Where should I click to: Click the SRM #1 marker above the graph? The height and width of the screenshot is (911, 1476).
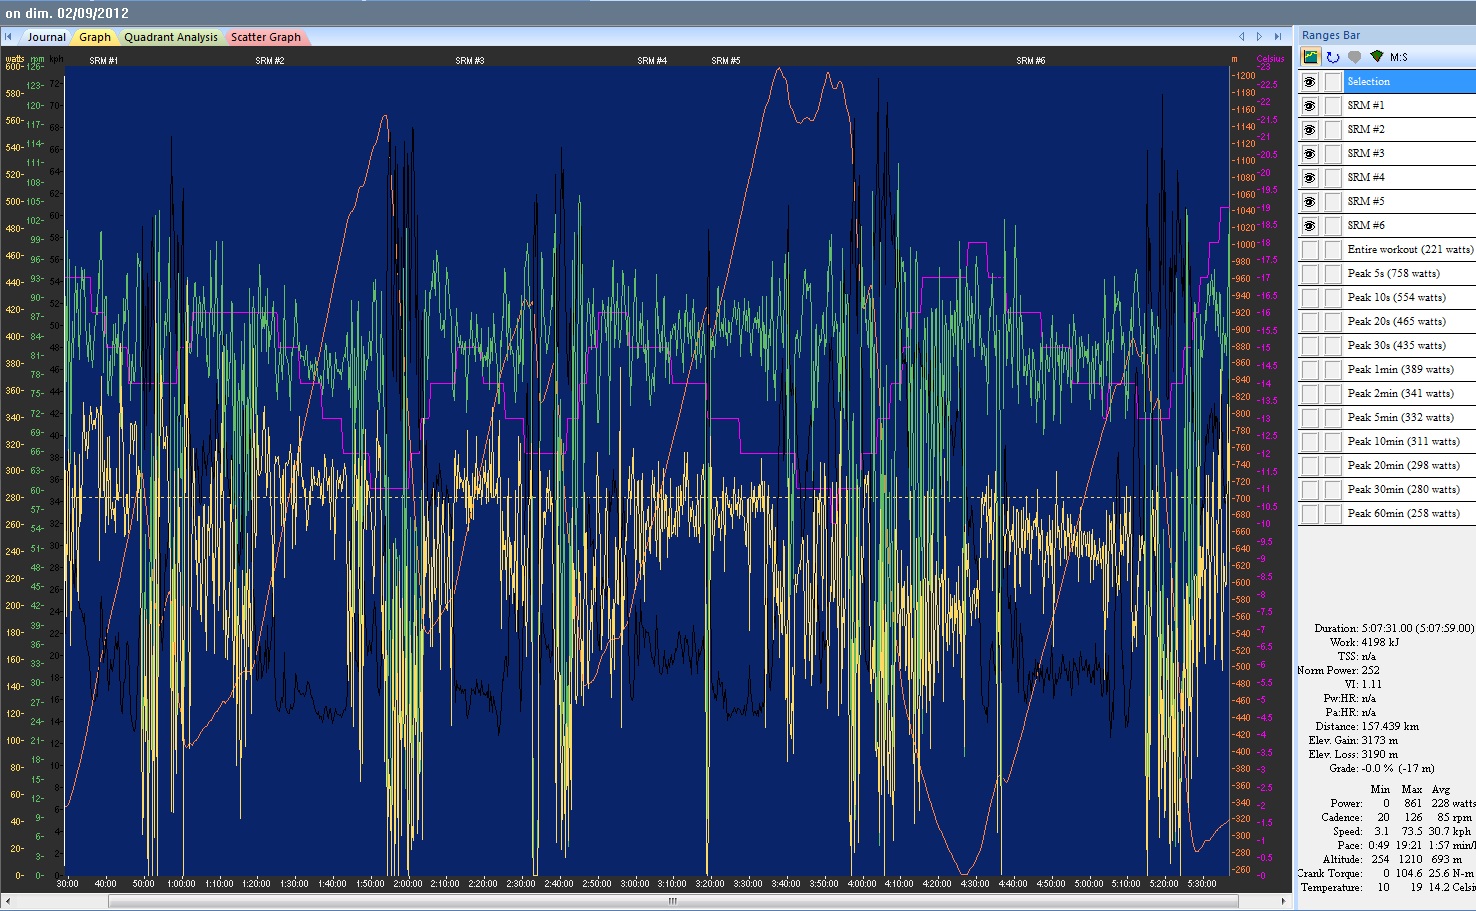tap(103, 61)
